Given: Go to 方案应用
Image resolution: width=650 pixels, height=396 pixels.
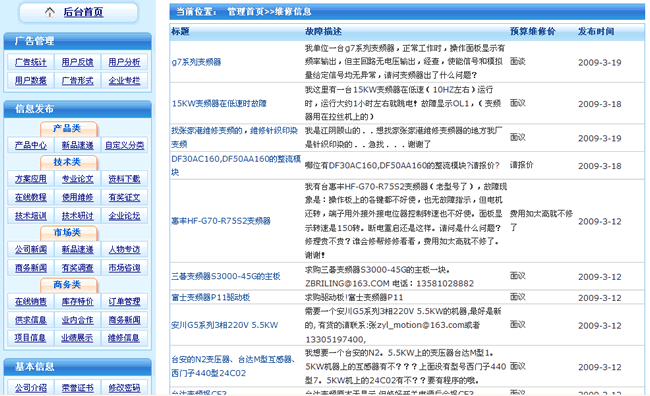Looking at the screenshot, I should tap(31, 179).
